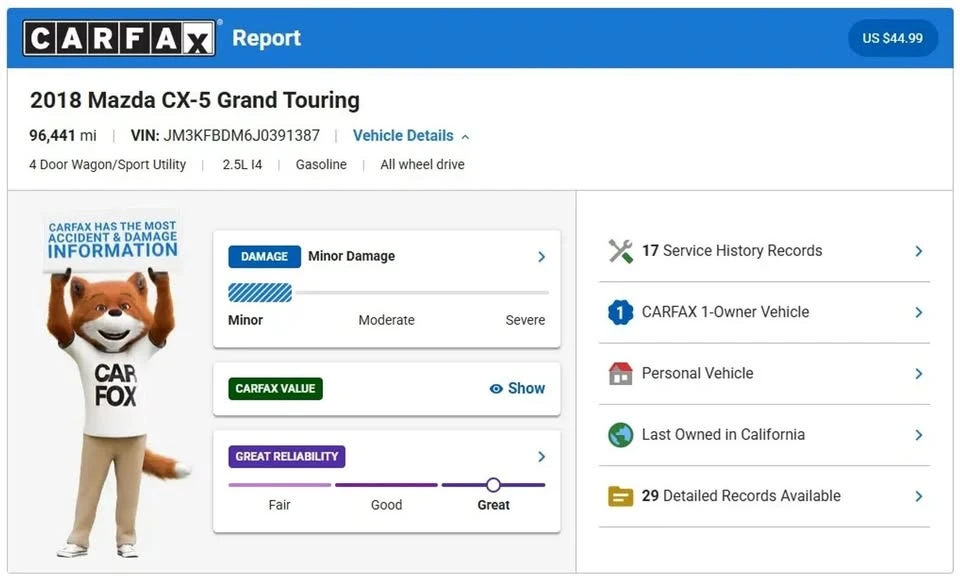Image resolution: width=960 pixels, height=579 pixels.
Task: Click the Severe damage label
Action: click(x=525, y=320)
